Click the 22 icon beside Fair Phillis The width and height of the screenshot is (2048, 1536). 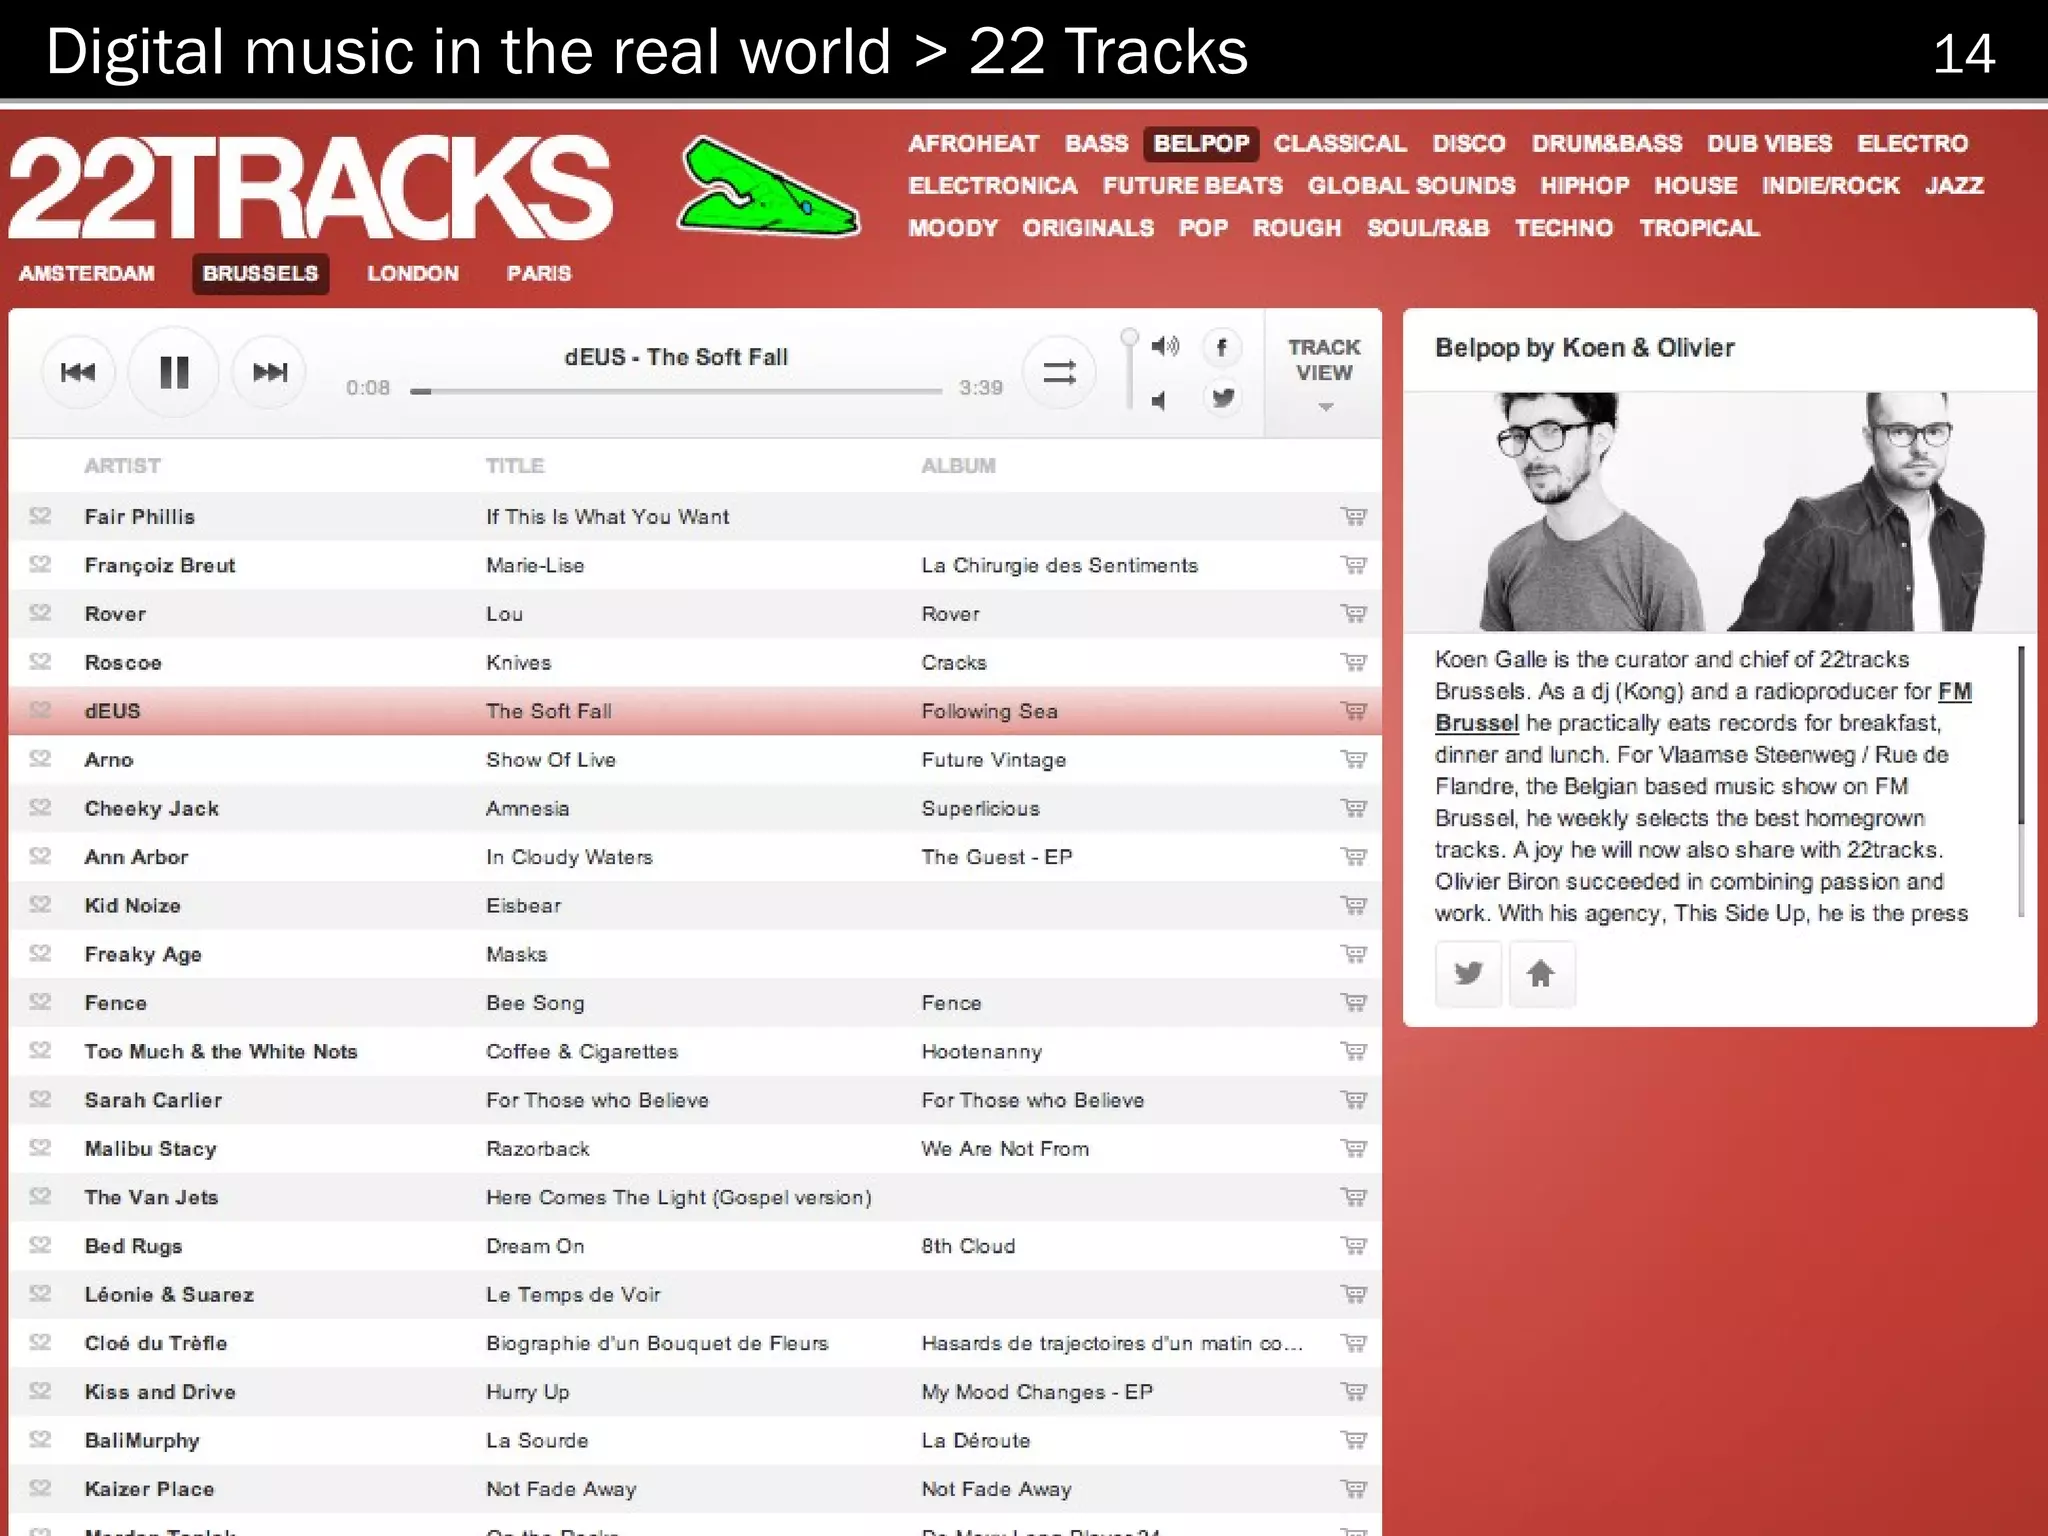pyautogui.click(x=40, y=516)
